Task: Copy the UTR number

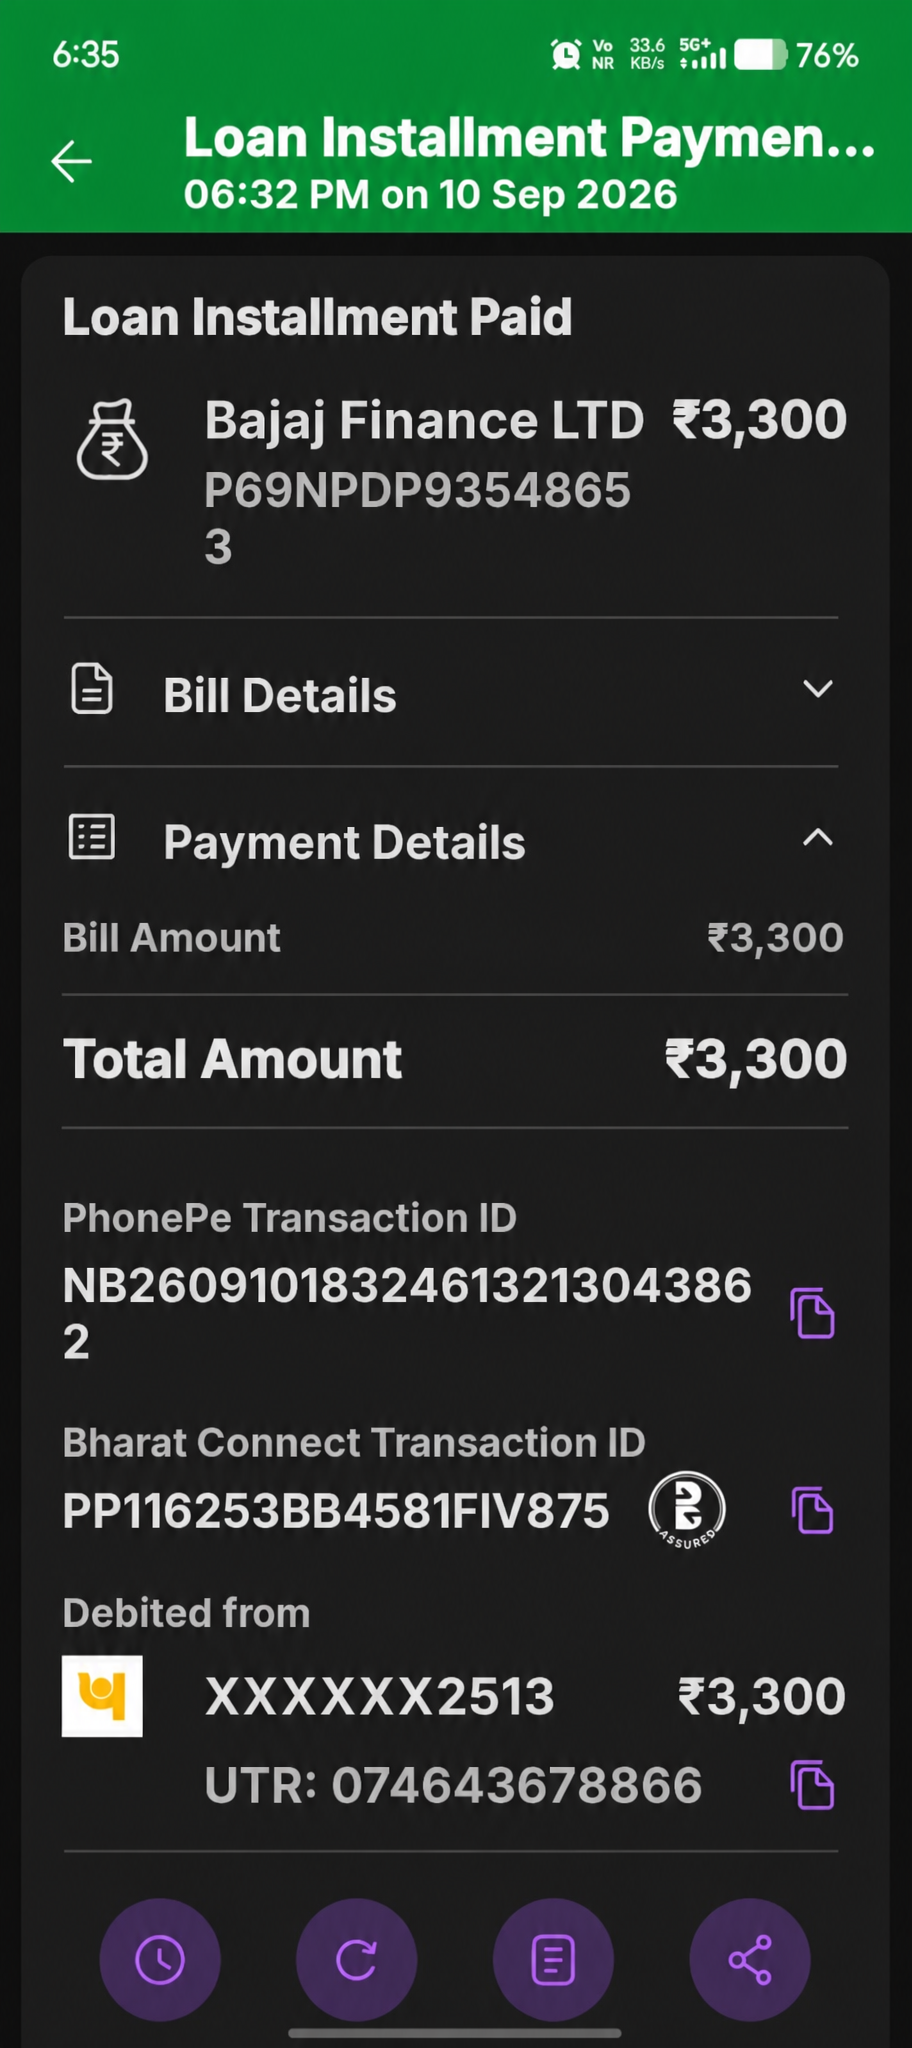Action: (x=812, y=1785)
